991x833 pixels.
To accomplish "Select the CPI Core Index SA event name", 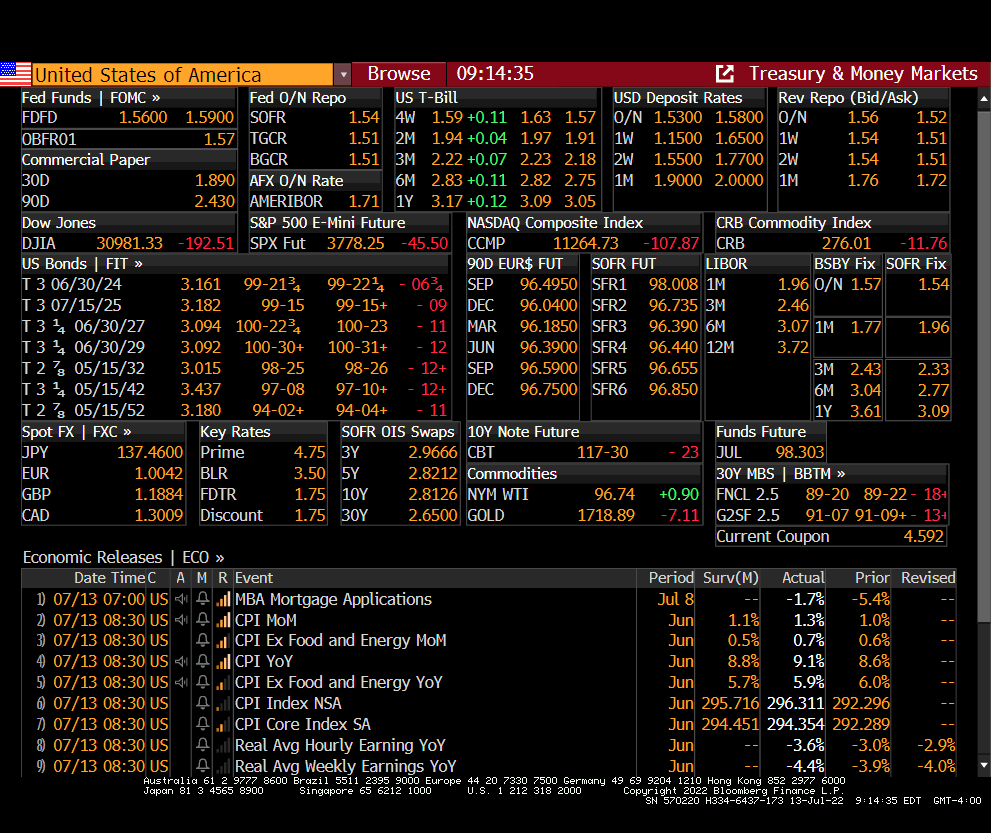I will coord(303,724).
